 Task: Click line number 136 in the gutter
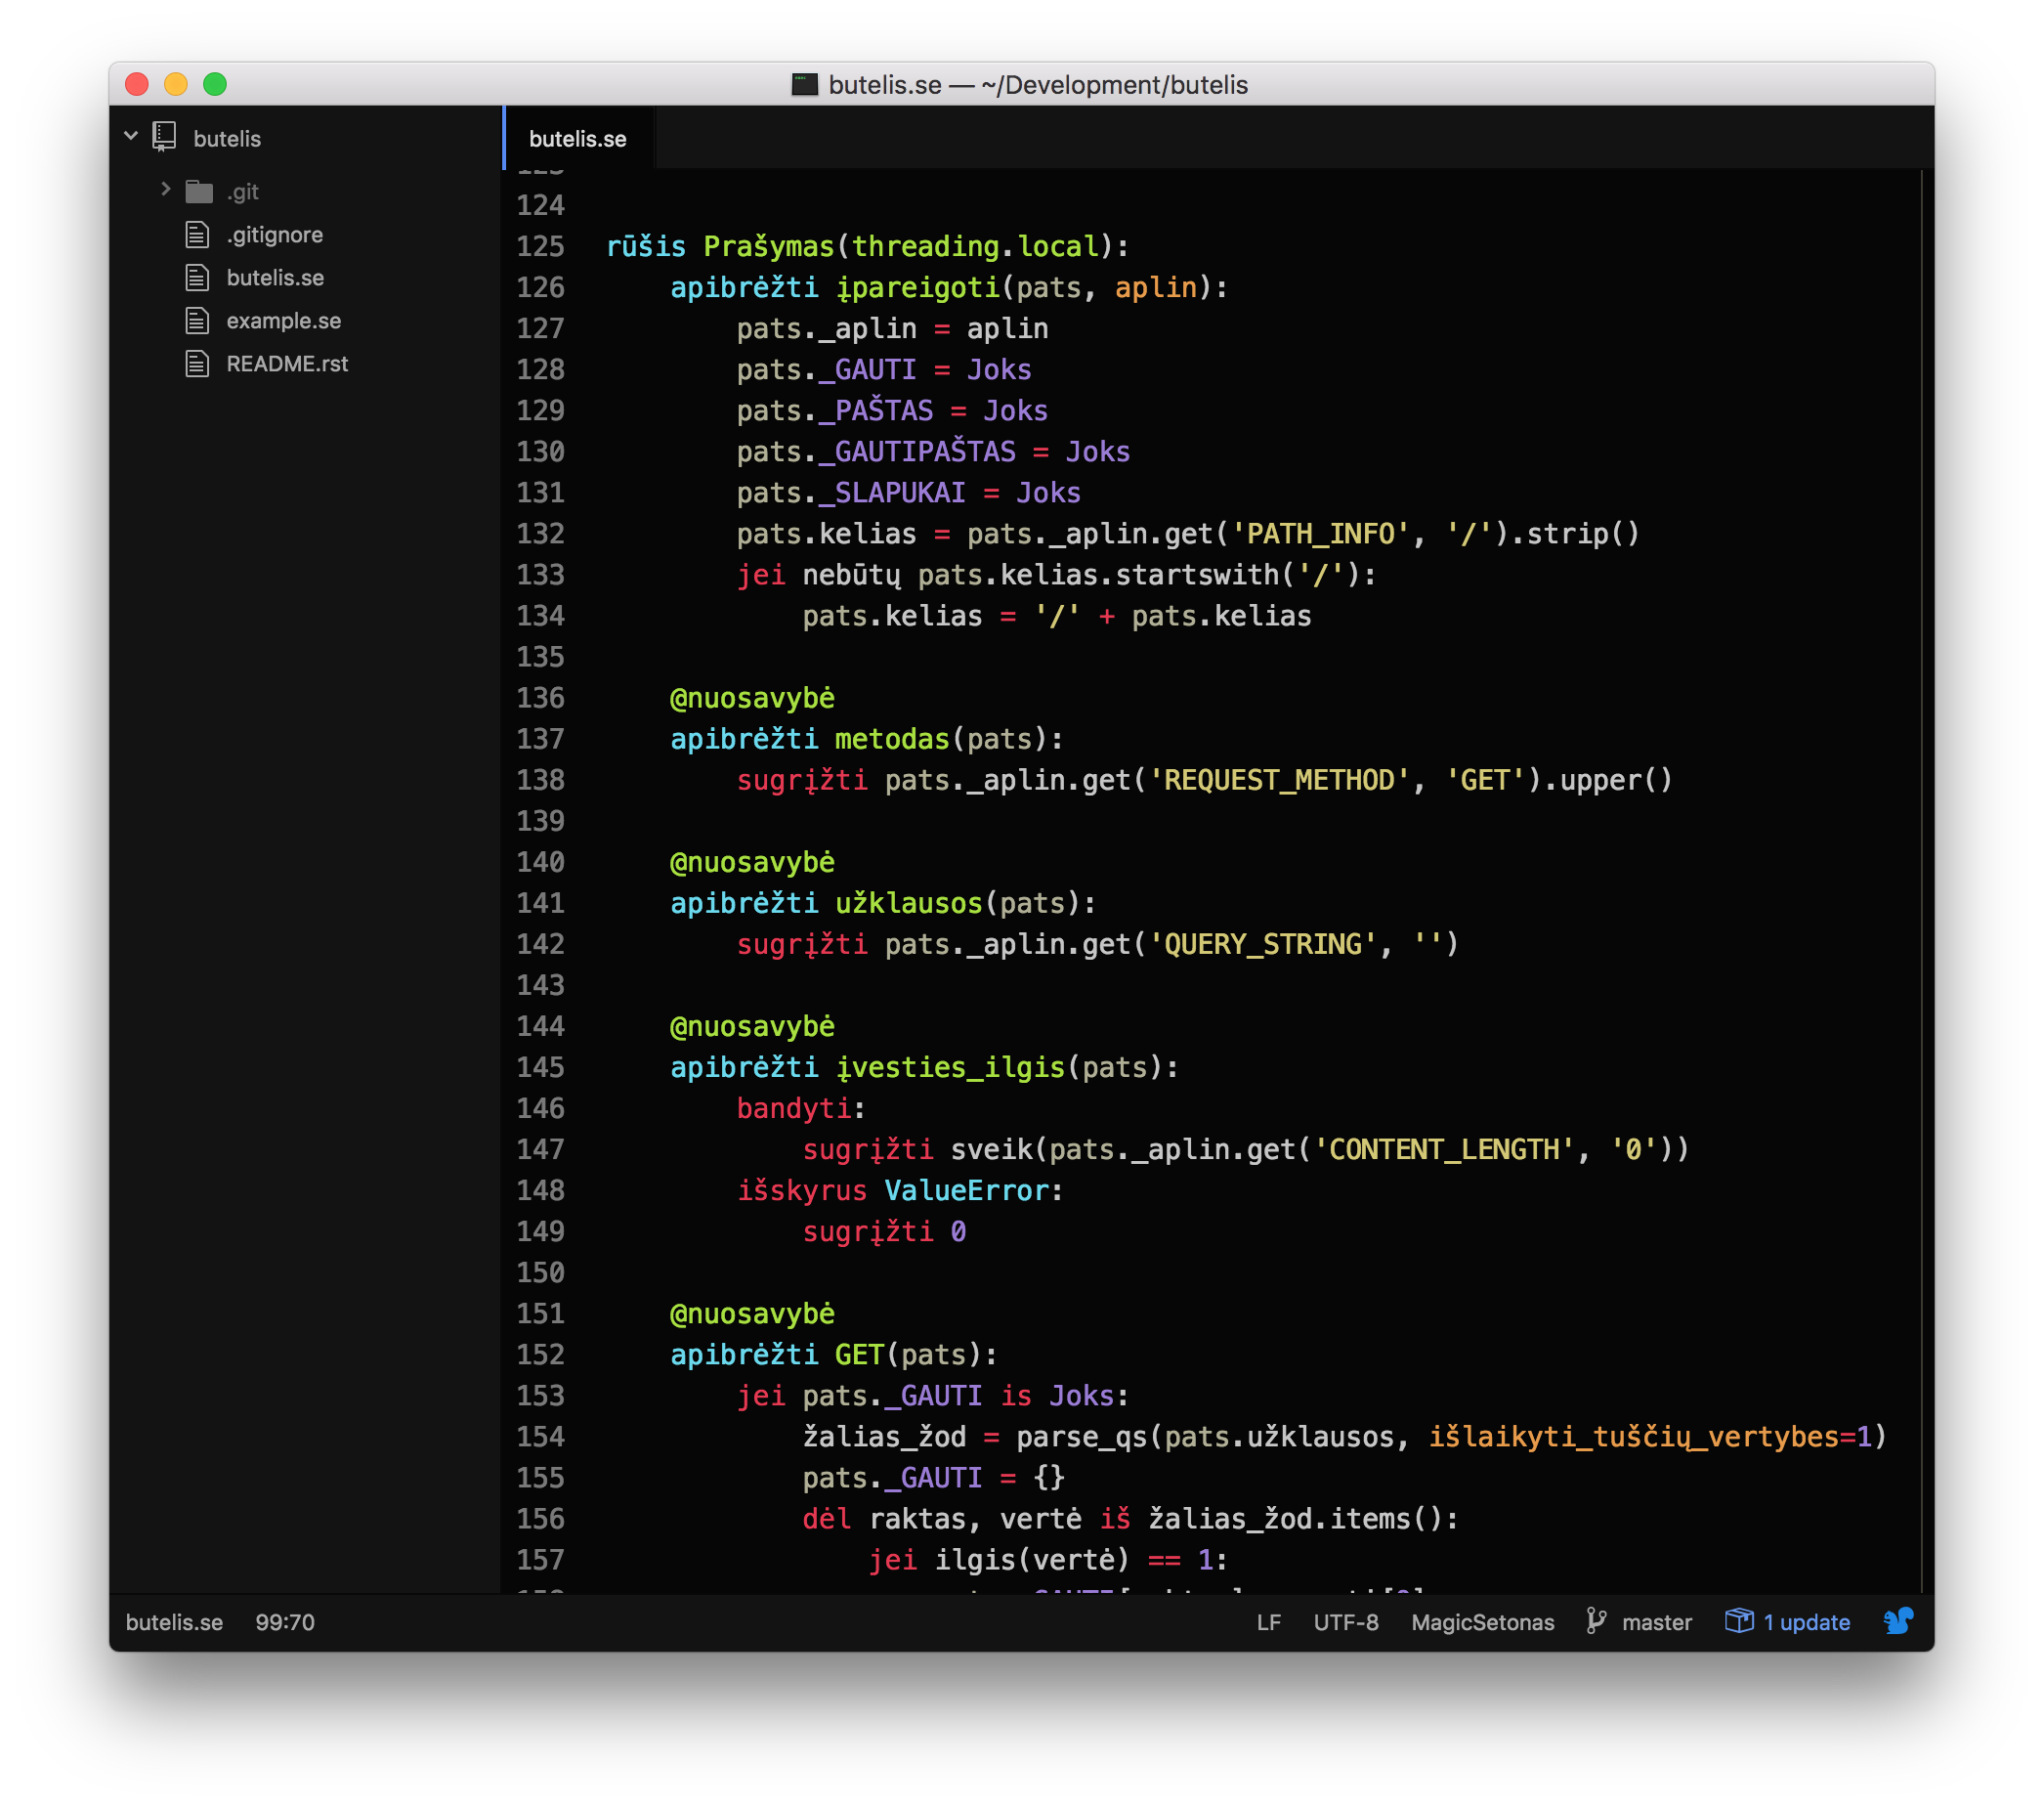tap(540, 698)
